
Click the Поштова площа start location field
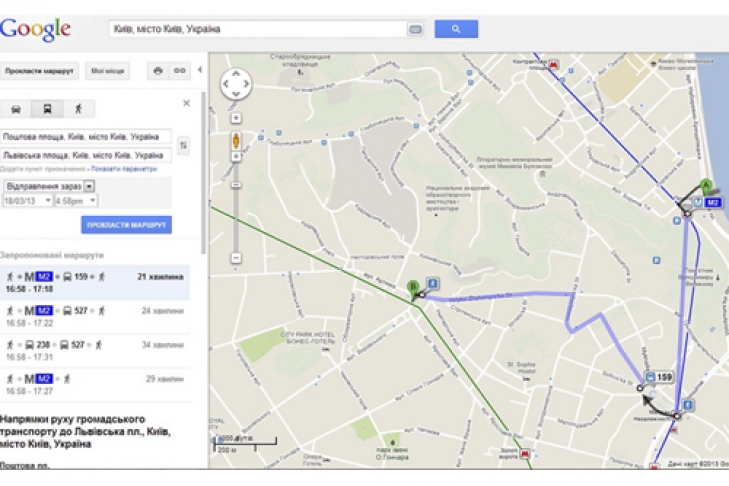[86, 137]
